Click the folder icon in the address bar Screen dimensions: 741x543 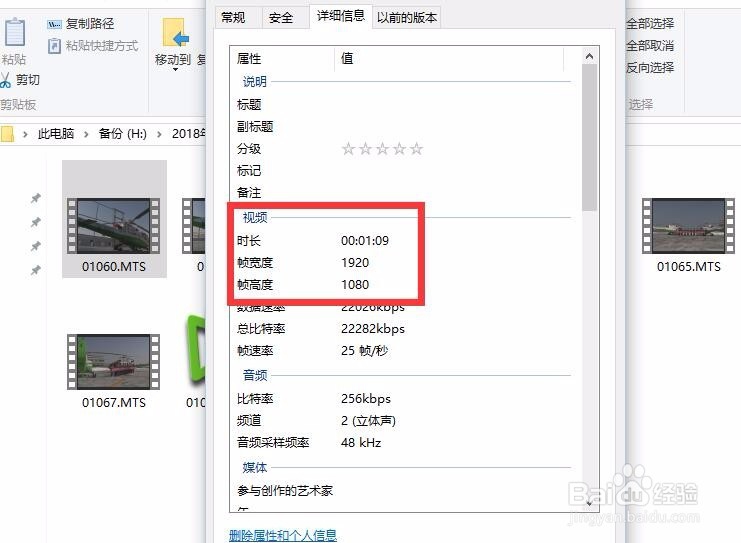[x=8, y=134]
